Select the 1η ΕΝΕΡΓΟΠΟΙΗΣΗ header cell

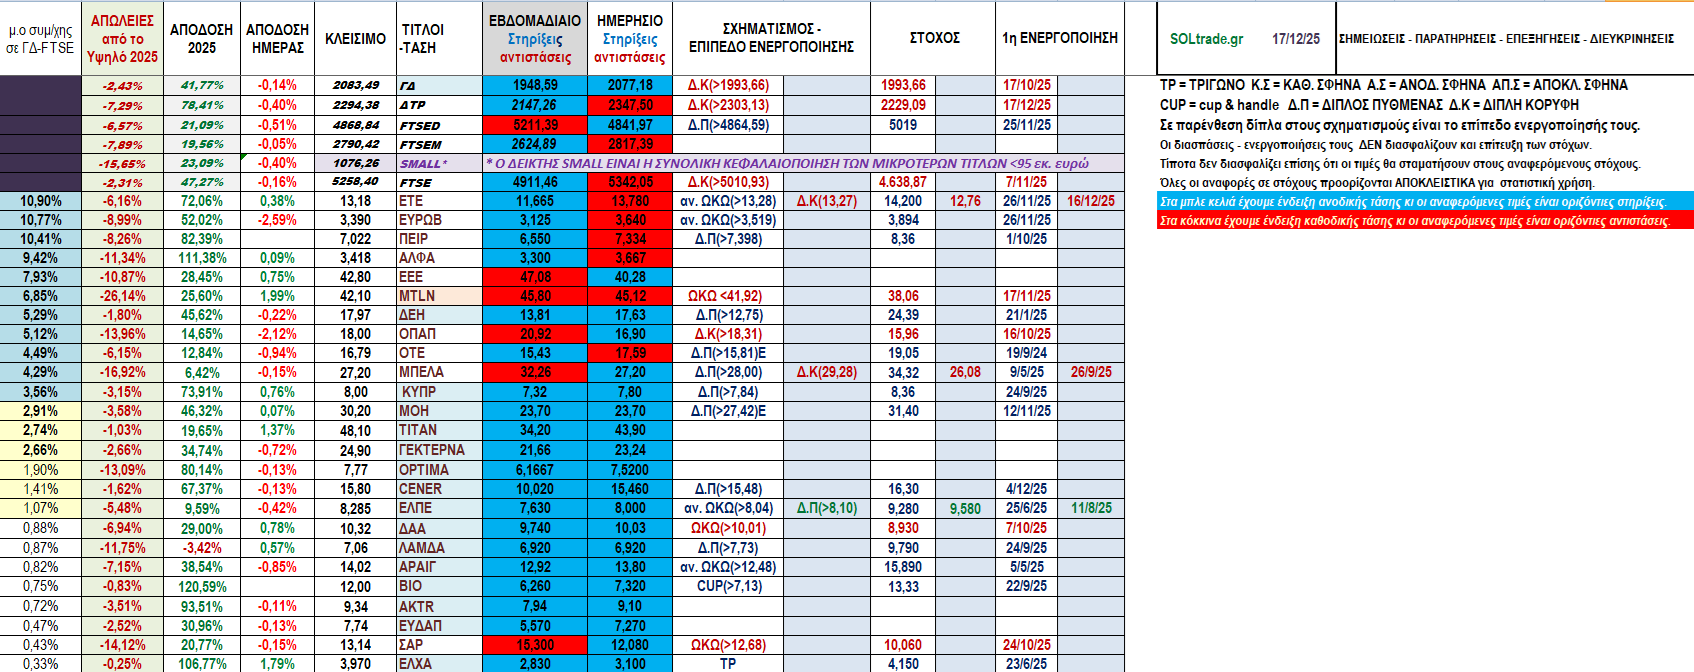pos(1059,38)
